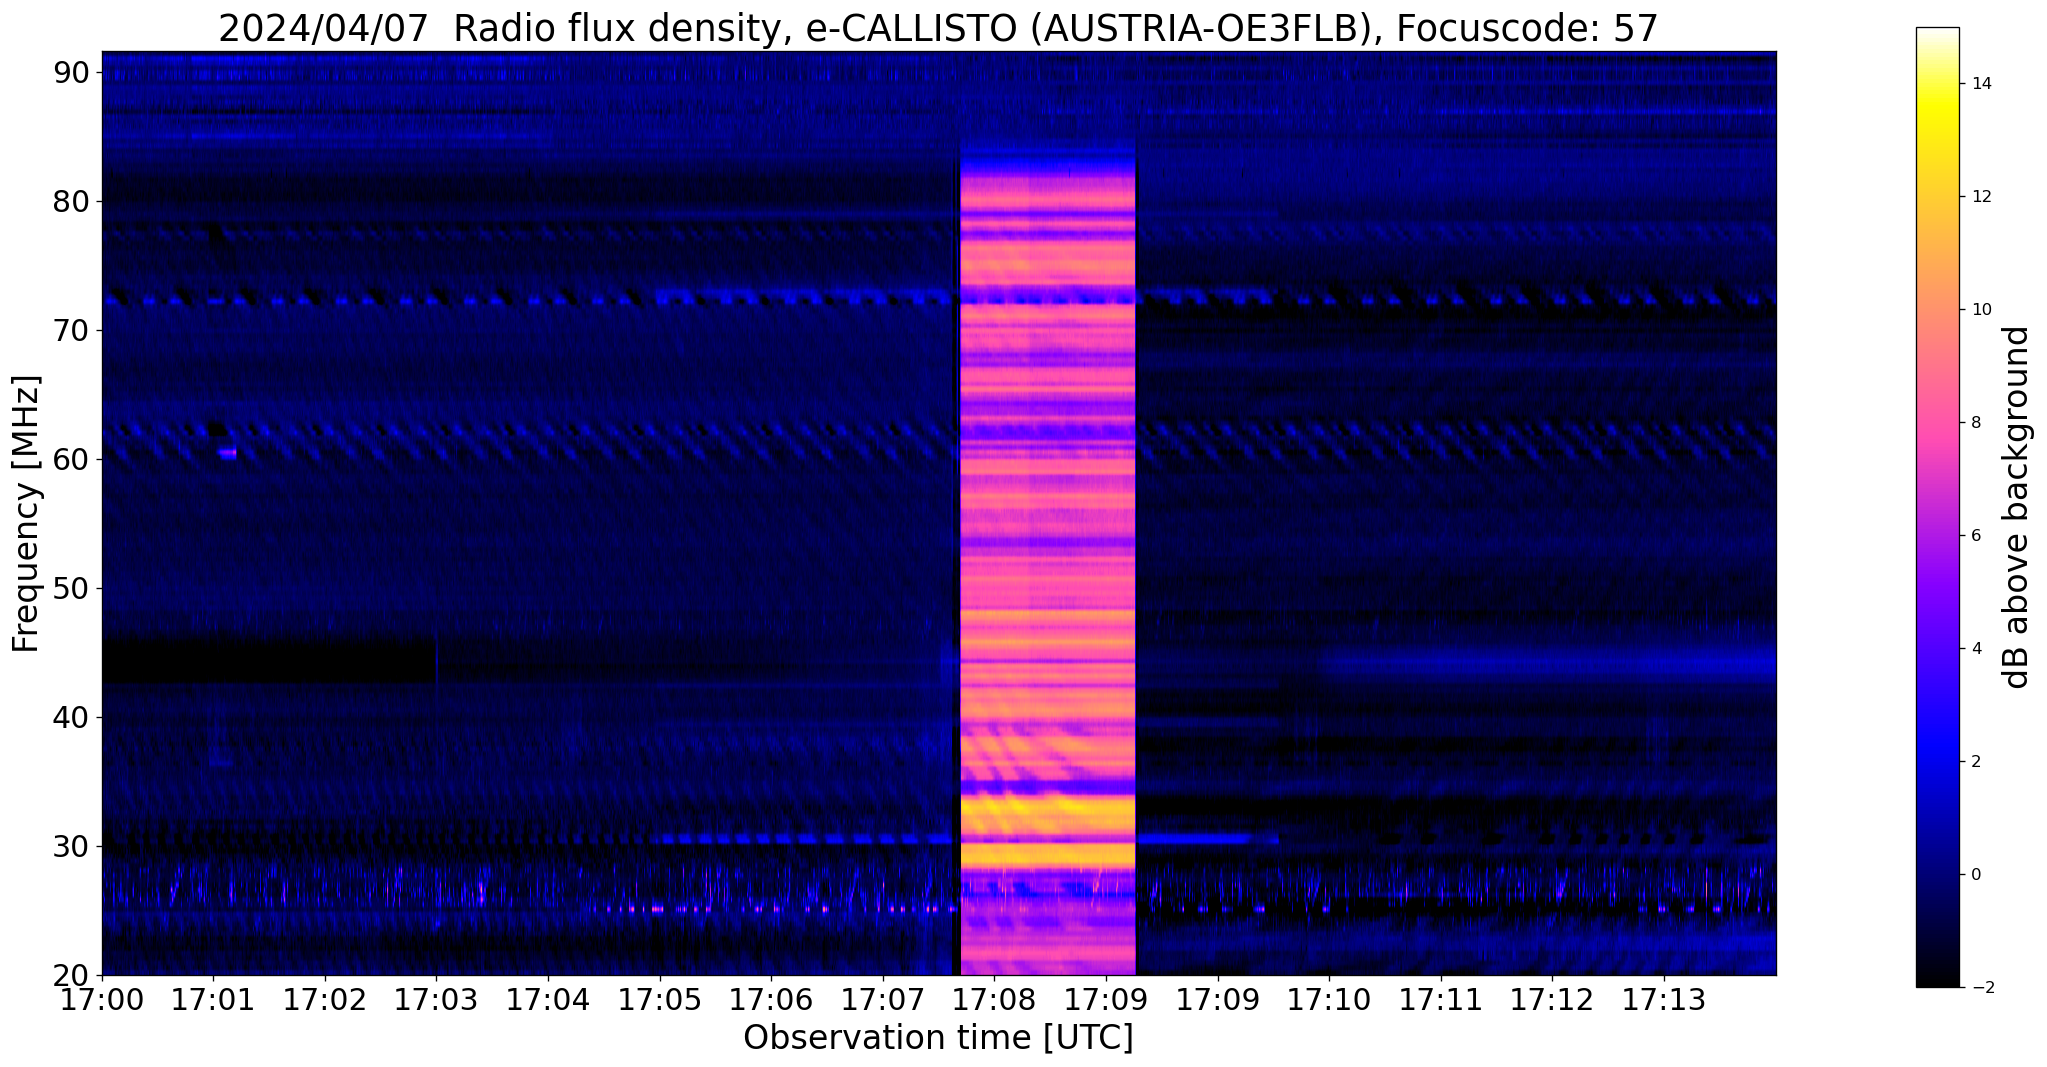Click the 17:12 time tick label
Image resolution: width=2047 pixels, height=1067 pixels.
1553,1001
